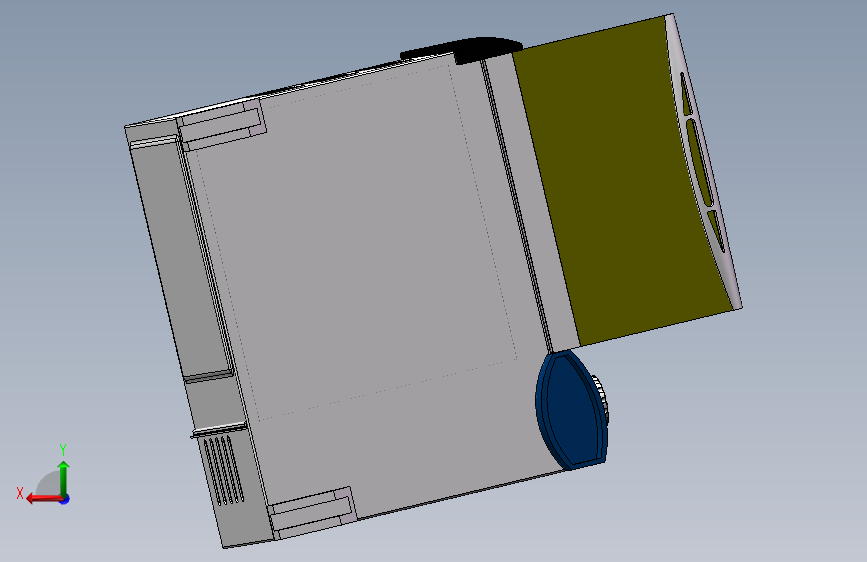Select the white curved slotted end plate
This screenshot has height=562, width=867.
click(x=703, y=160)
